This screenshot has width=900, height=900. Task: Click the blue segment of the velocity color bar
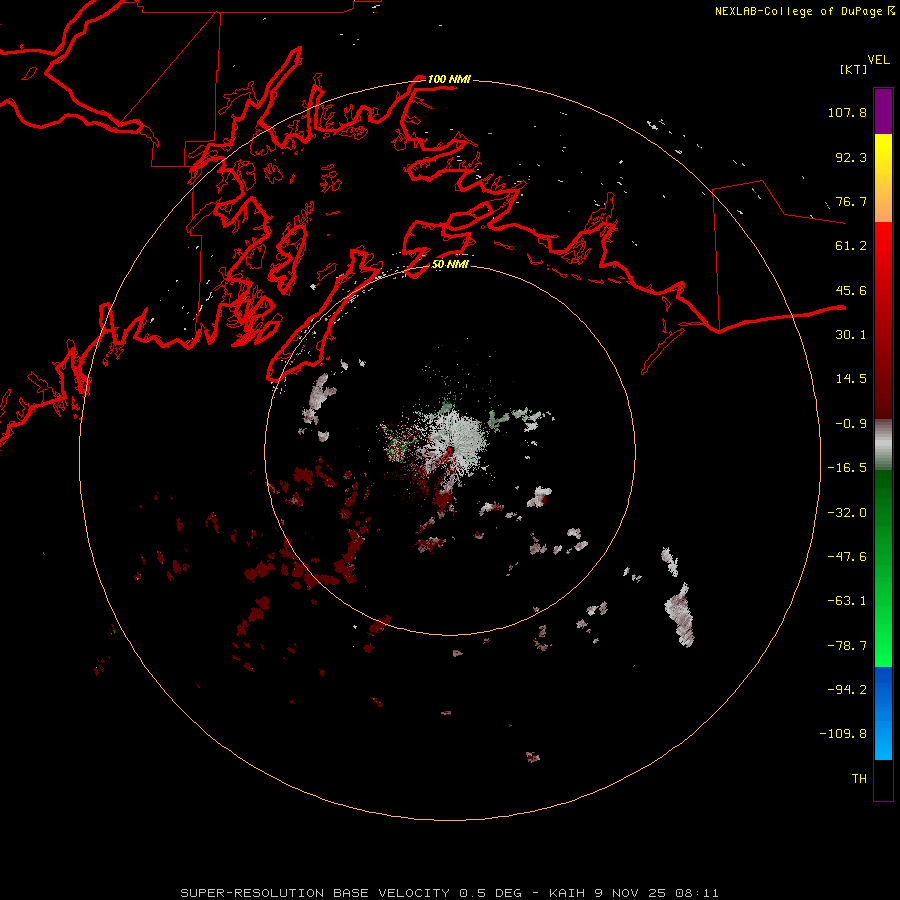click(883, 713)
